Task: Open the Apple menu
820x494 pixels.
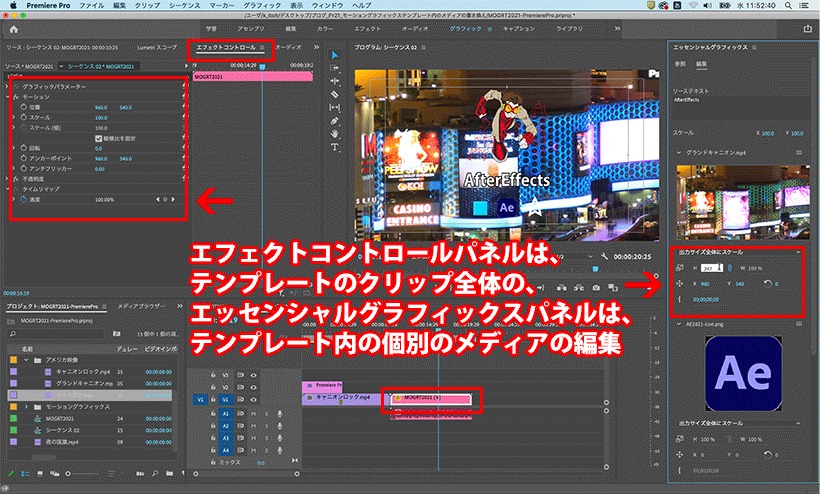Action: (x=14, y=5)
